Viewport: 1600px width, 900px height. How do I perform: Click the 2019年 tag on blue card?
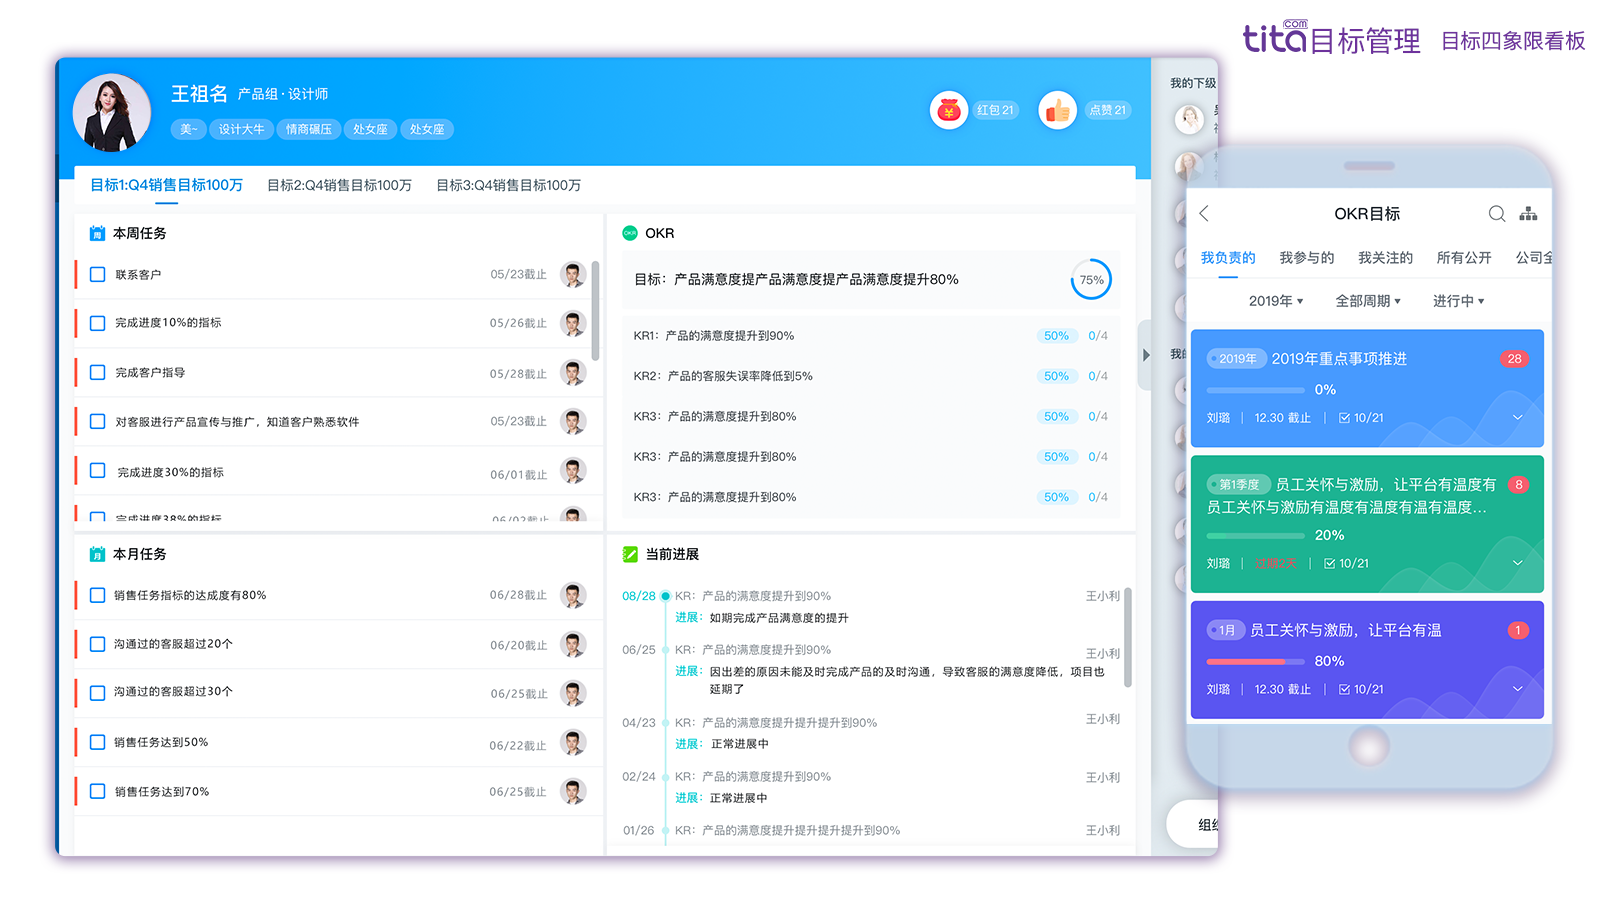[1236, 359]
